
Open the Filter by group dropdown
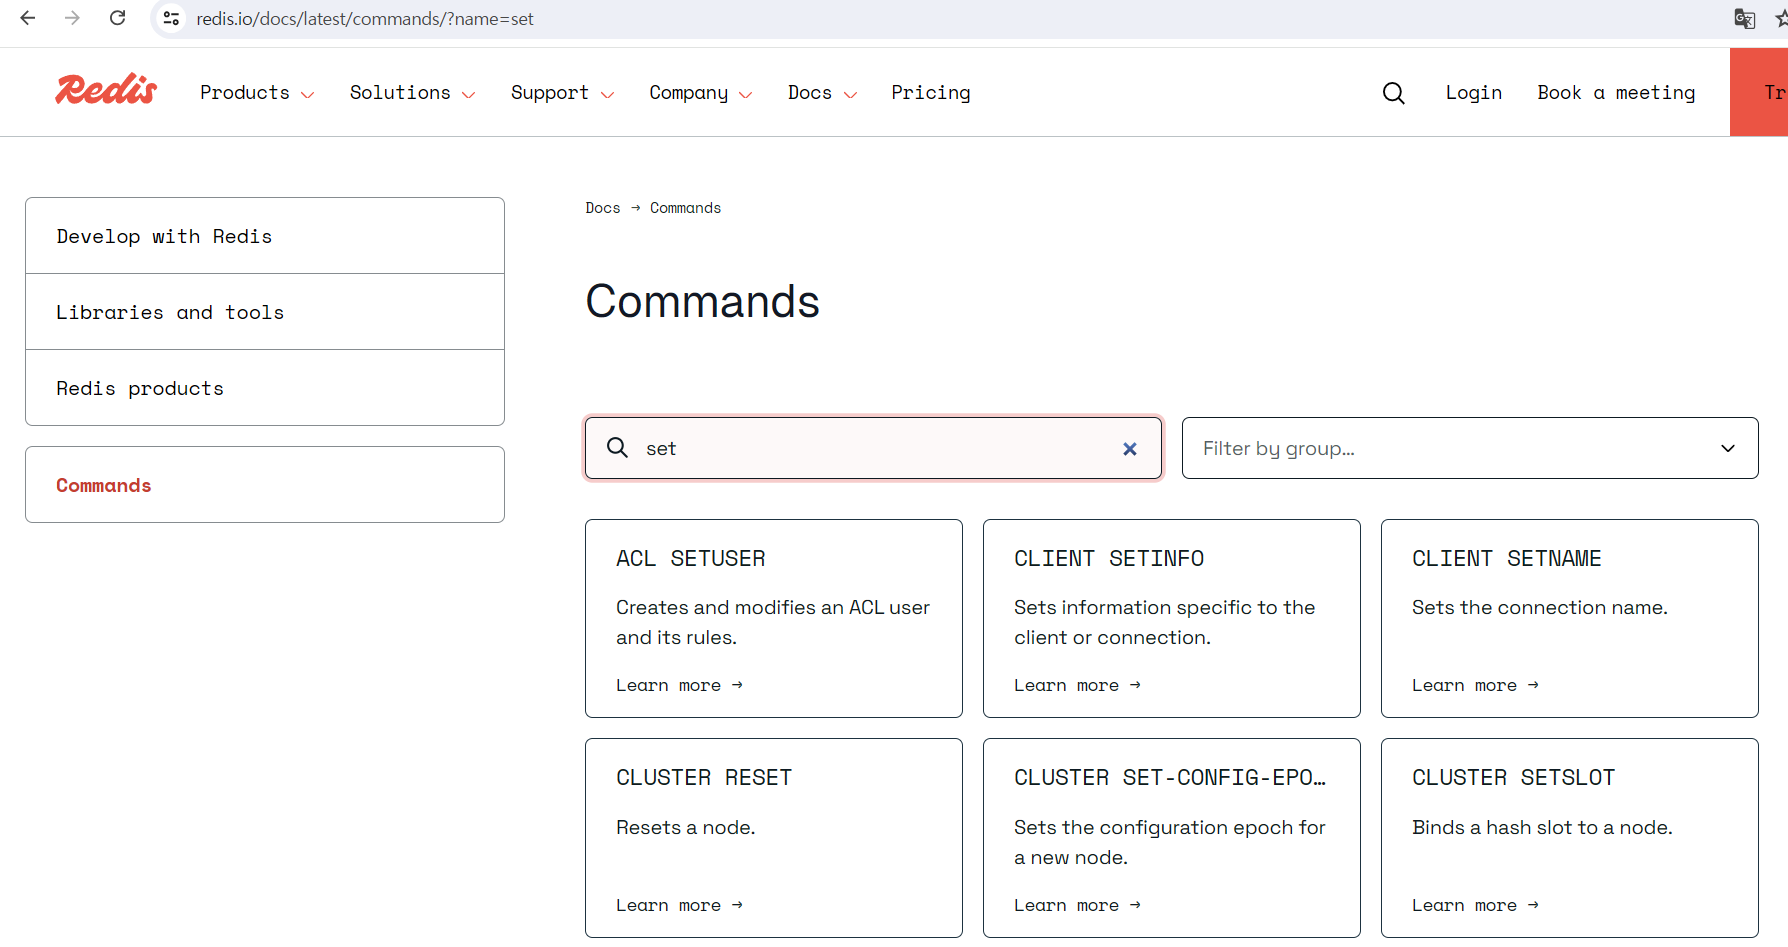click(x=1470, y=448)
